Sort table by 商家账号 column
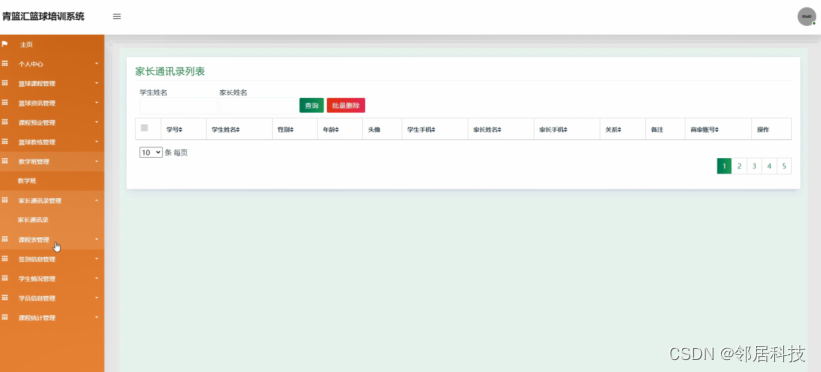 tap(717, 129)
